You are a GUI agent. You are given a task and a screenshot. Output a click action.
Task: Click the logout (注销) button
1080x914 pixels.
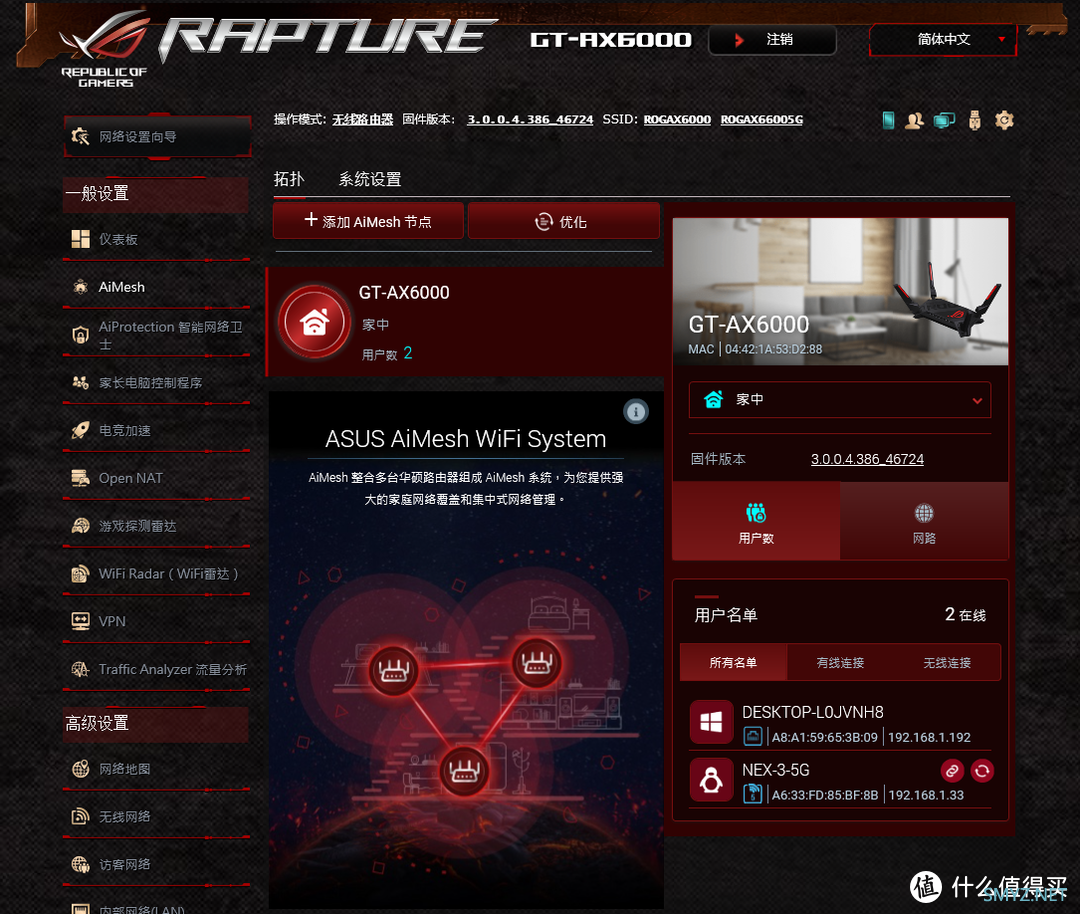[x=772, y=40]
